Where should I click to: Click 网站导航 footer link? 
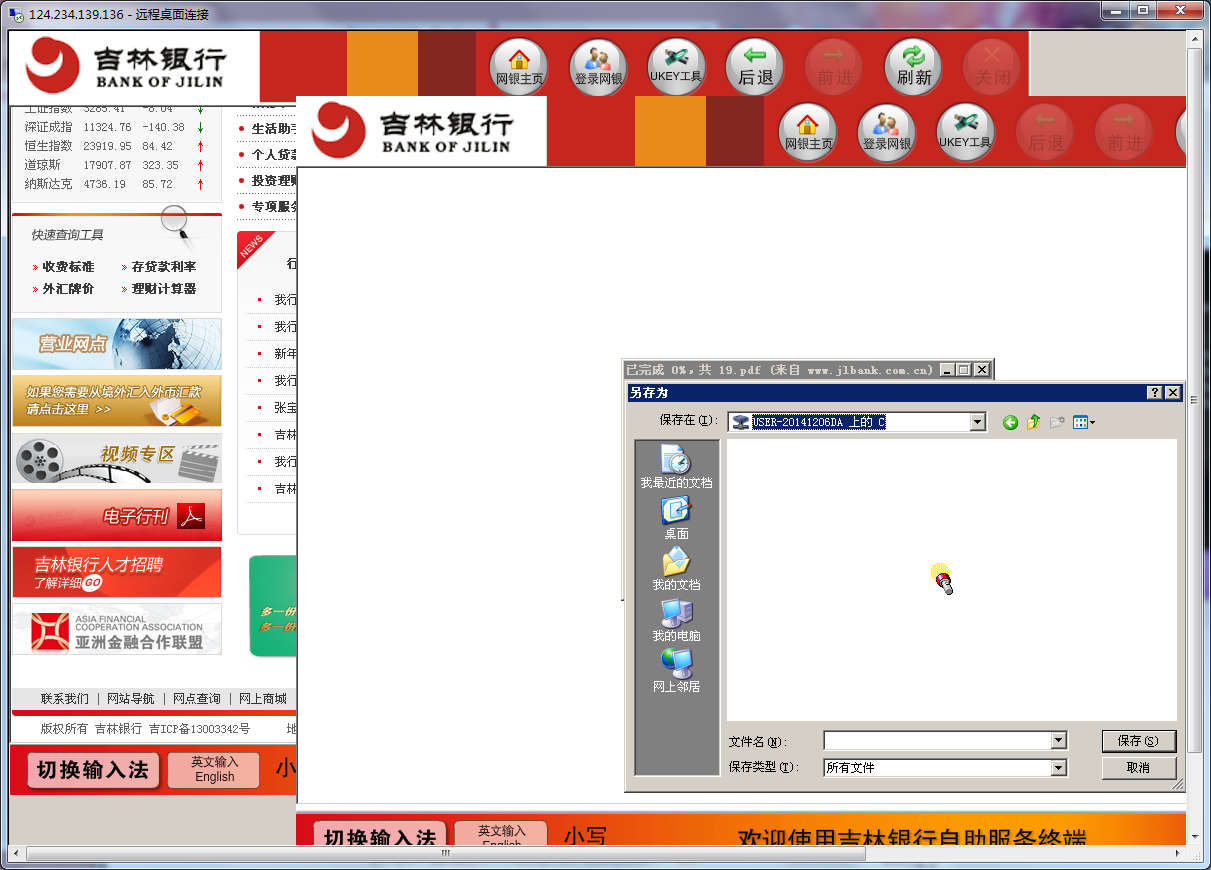131,699
